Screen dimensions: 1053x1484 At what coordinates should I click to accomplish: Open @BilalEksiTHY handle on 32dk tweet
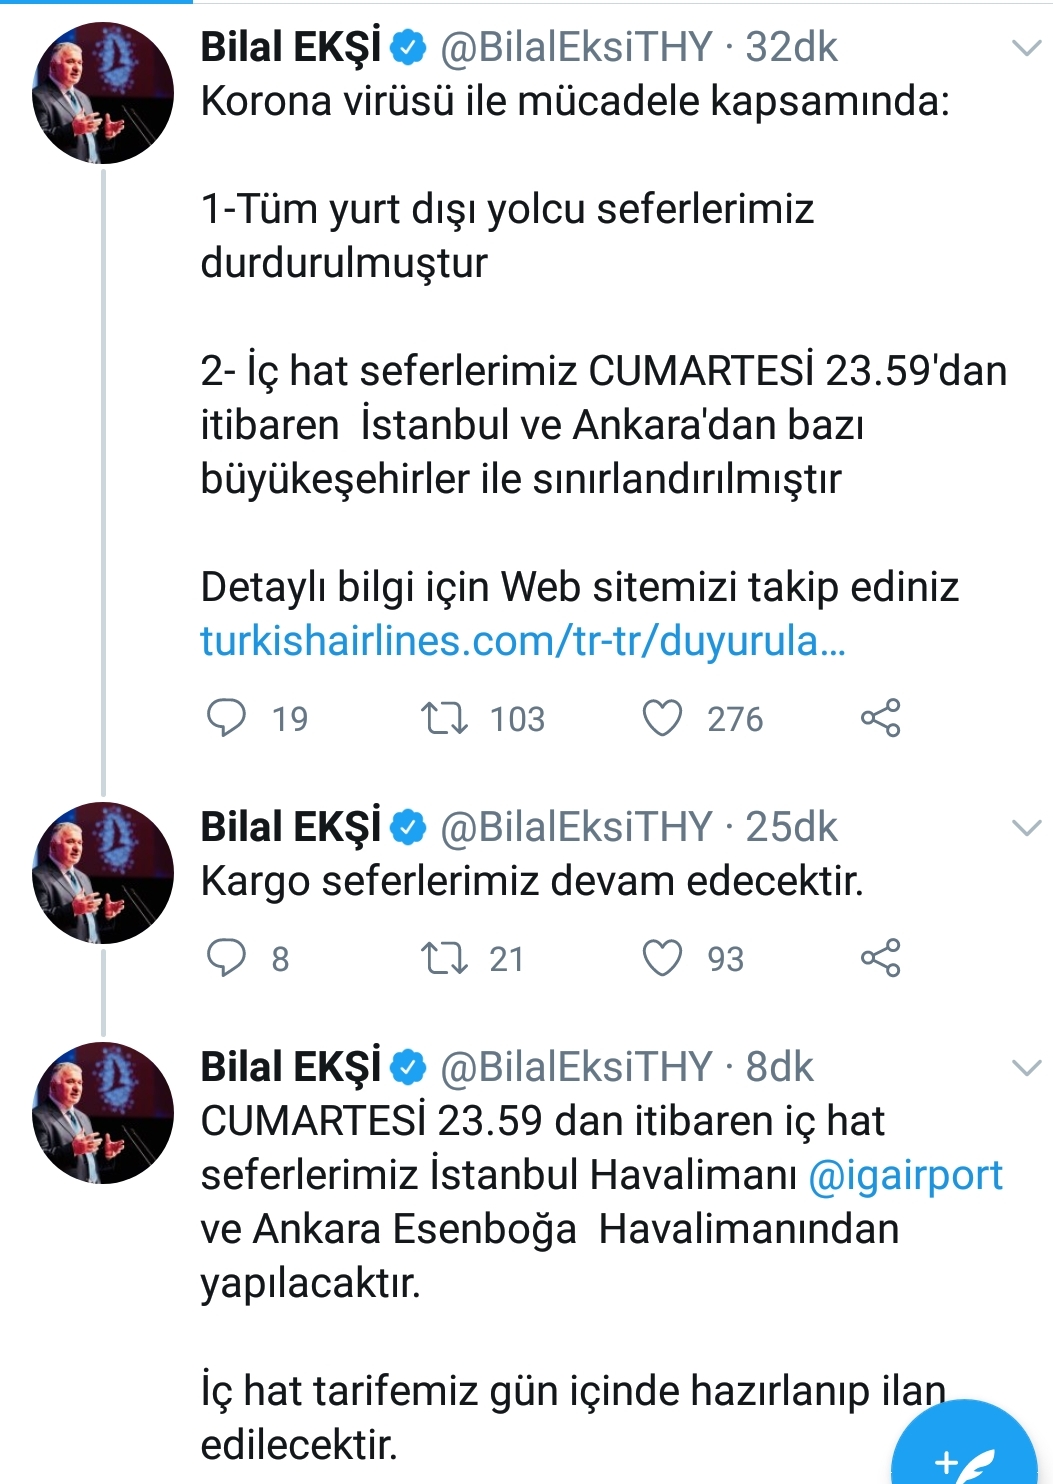click(576, 47)
